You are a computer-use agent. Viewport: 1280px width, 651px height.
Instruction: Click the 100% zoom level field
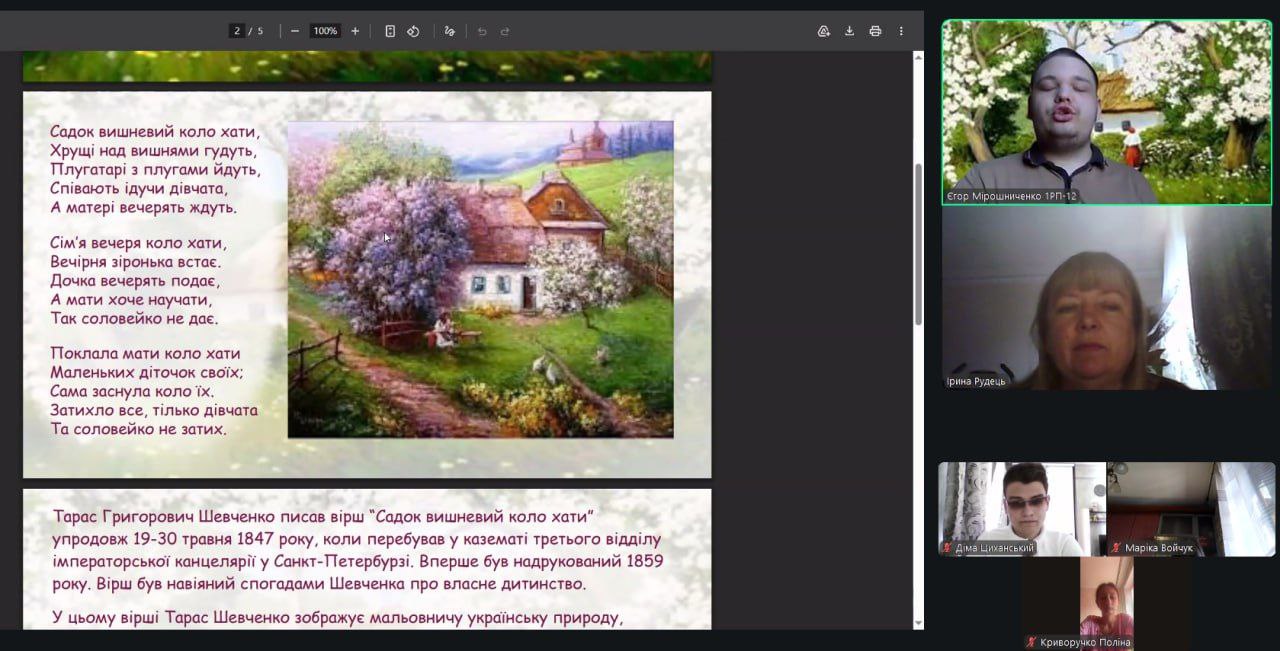click(x=325, y=31)
